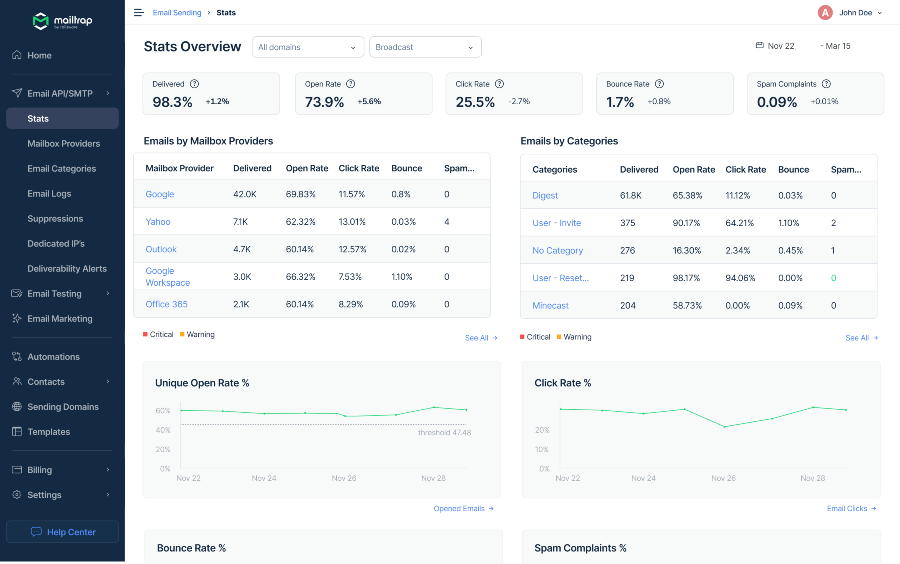The width and height of the screenshot is (900, 564).
Task: Click the Spam Complaints help icon
Action: (x=826, y=85)
